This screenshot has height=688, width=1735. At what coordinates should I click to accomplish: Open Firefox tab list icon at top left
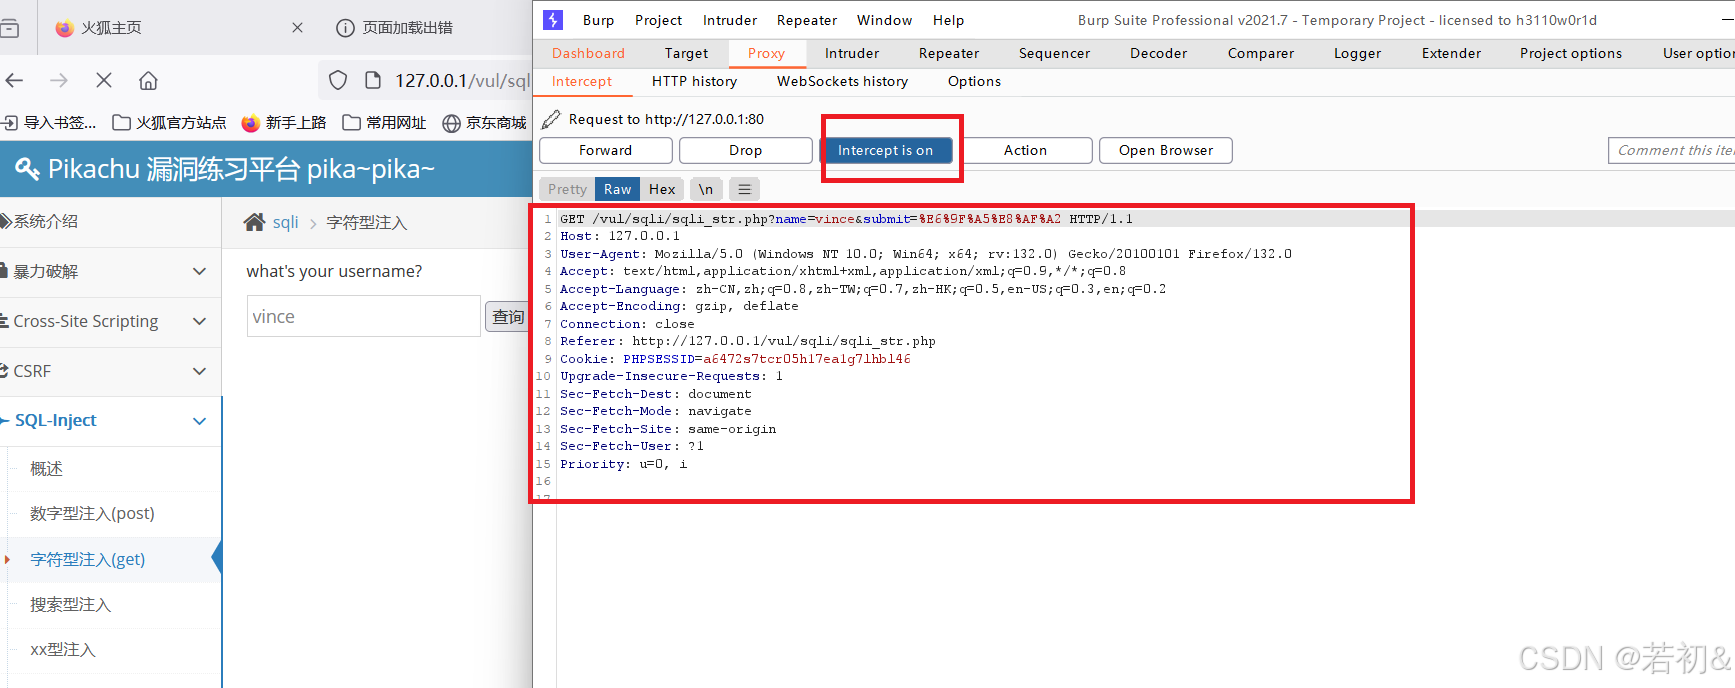click(9, 28)
